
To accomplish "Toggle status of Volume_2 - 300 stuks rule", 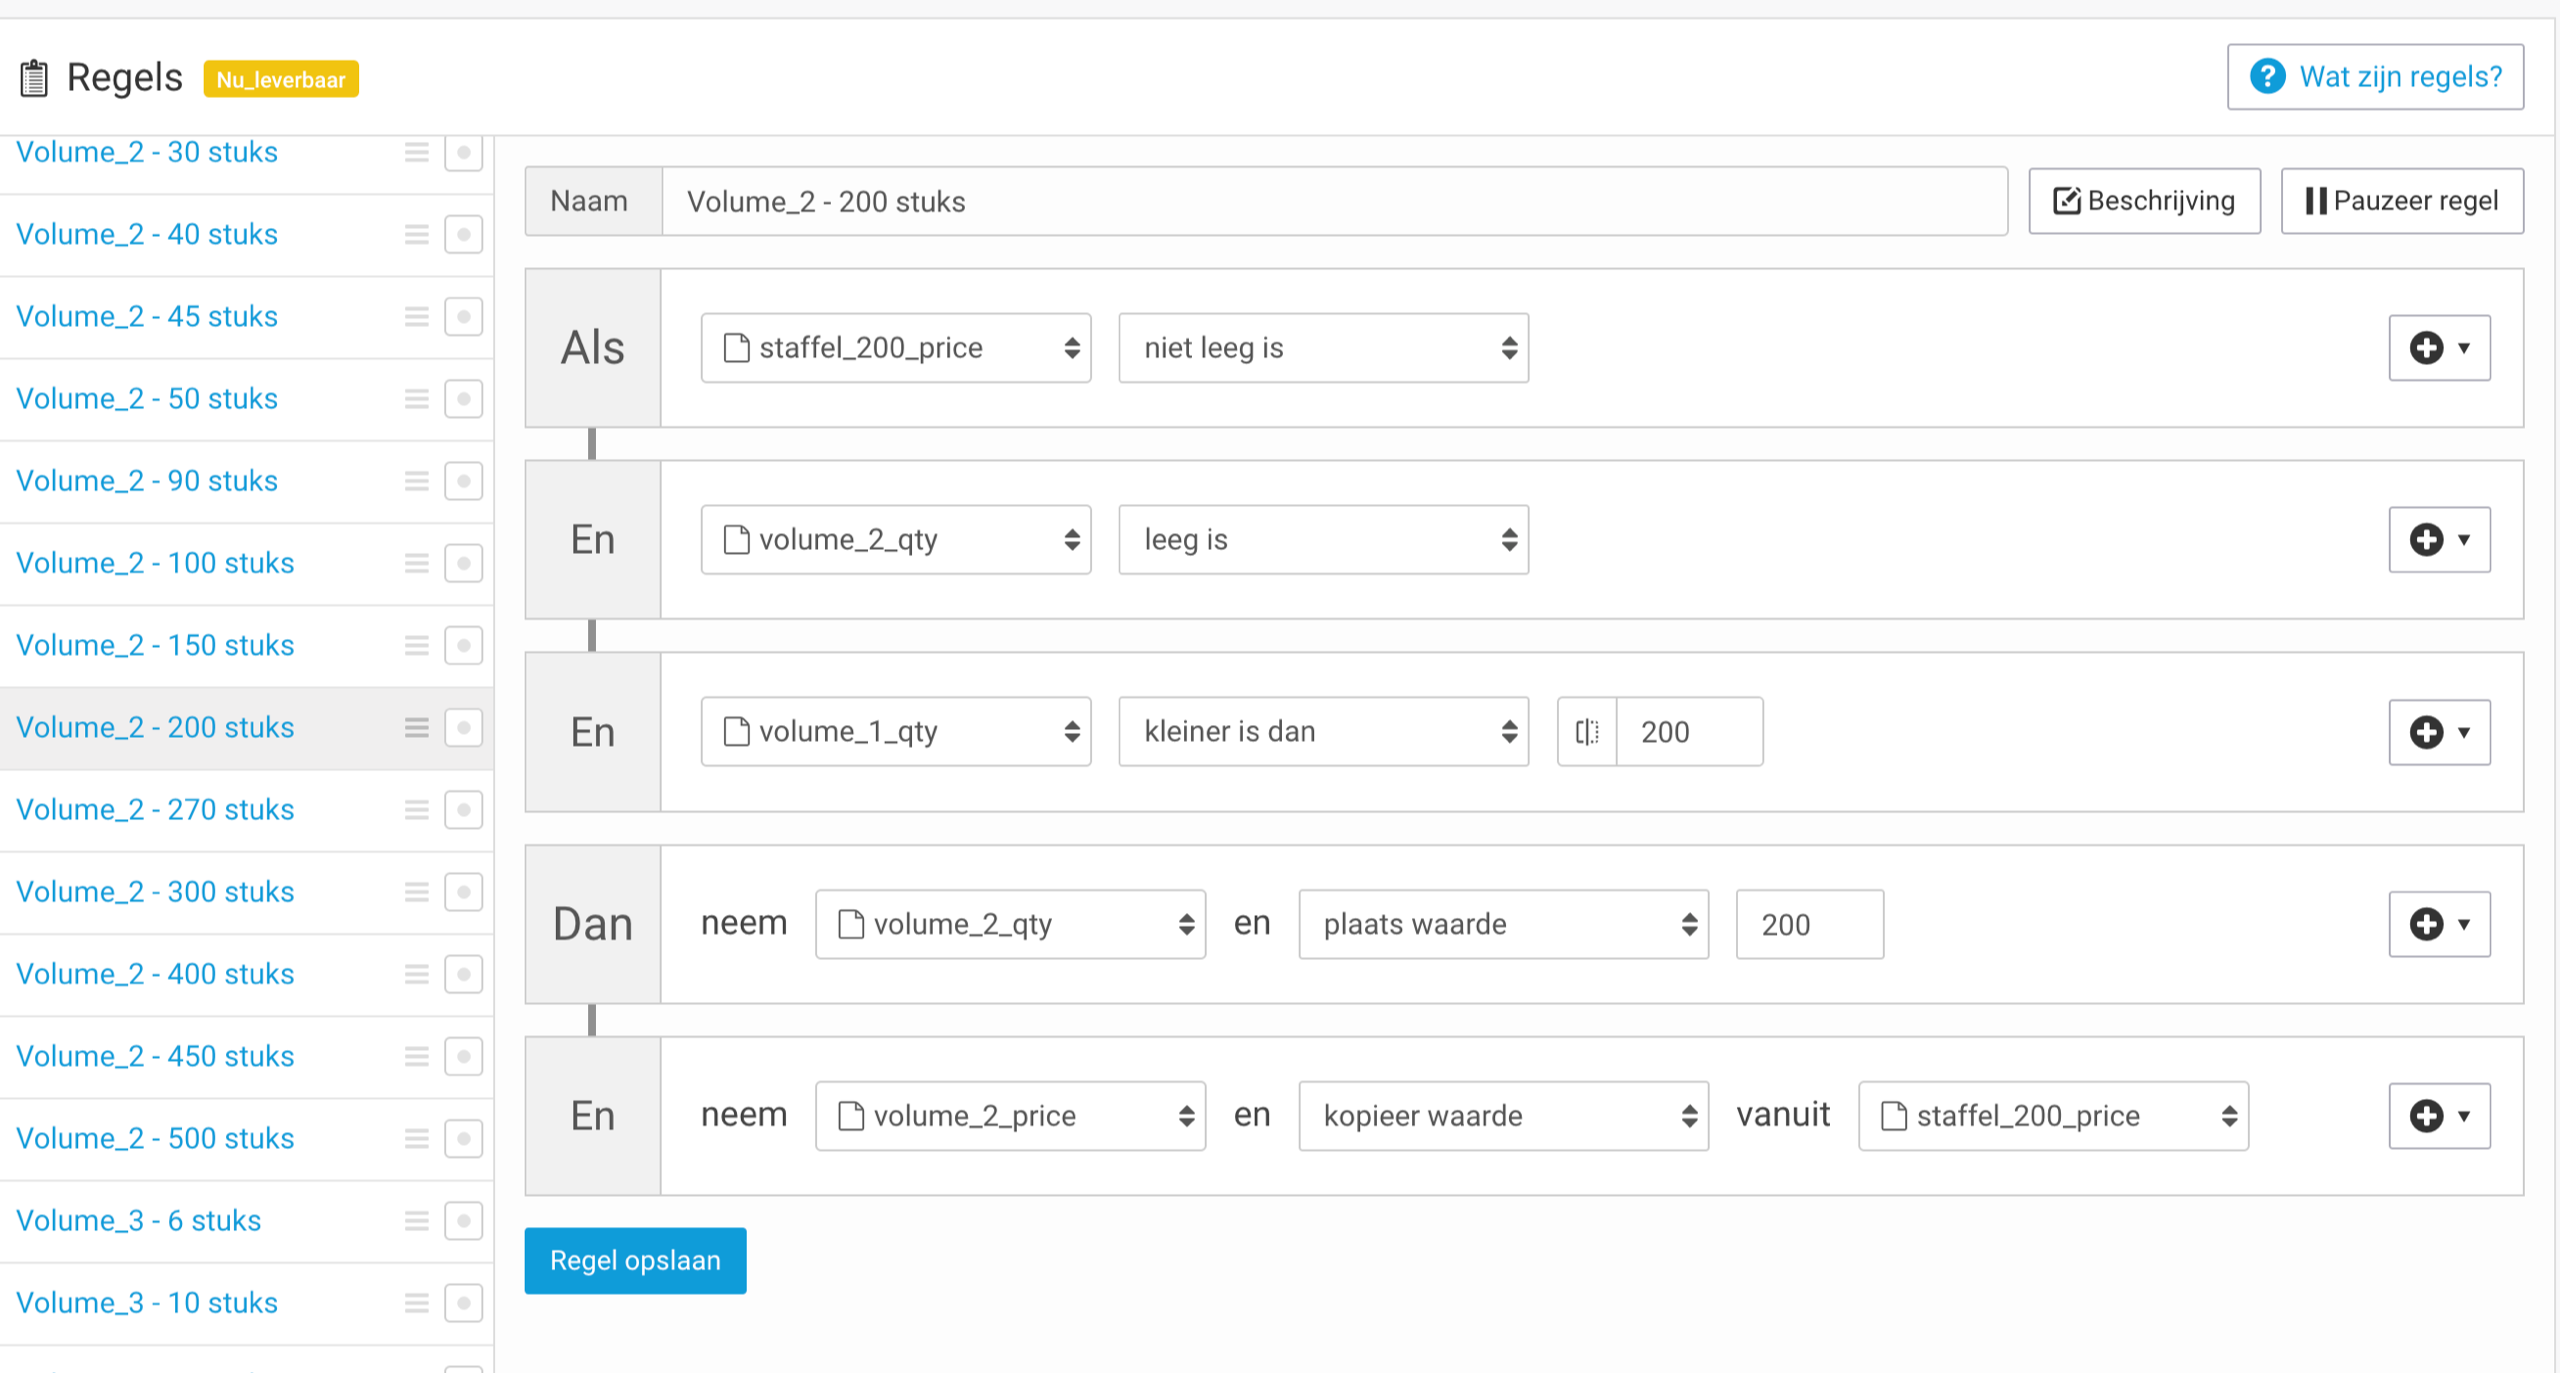I will coord(463,892).
